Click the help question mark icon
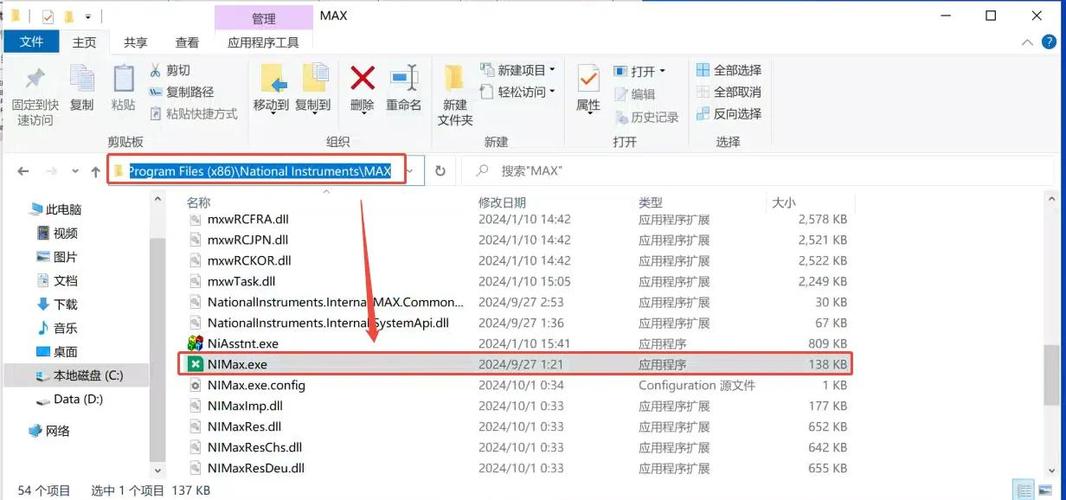Viewport: 1066px width, 500px height. [x=1049, y=42]
